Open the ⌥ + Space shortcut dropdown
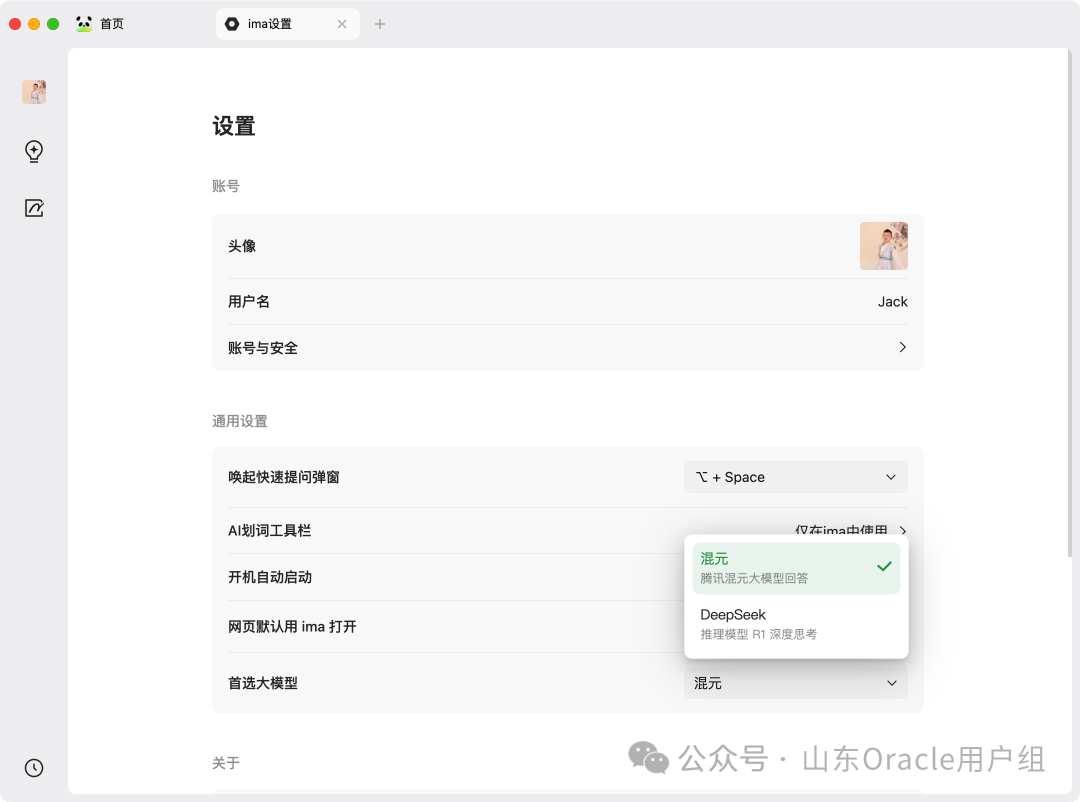The image size is (1080, 802). [x=796, y=477]
